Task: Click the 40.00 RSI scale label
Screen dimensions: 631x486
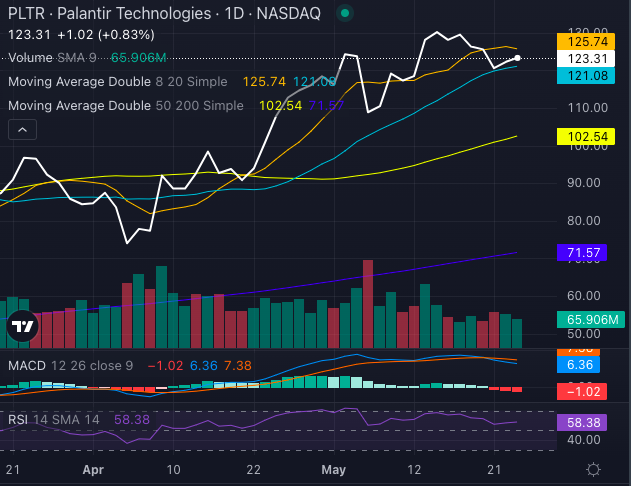Action: [584, 440]
